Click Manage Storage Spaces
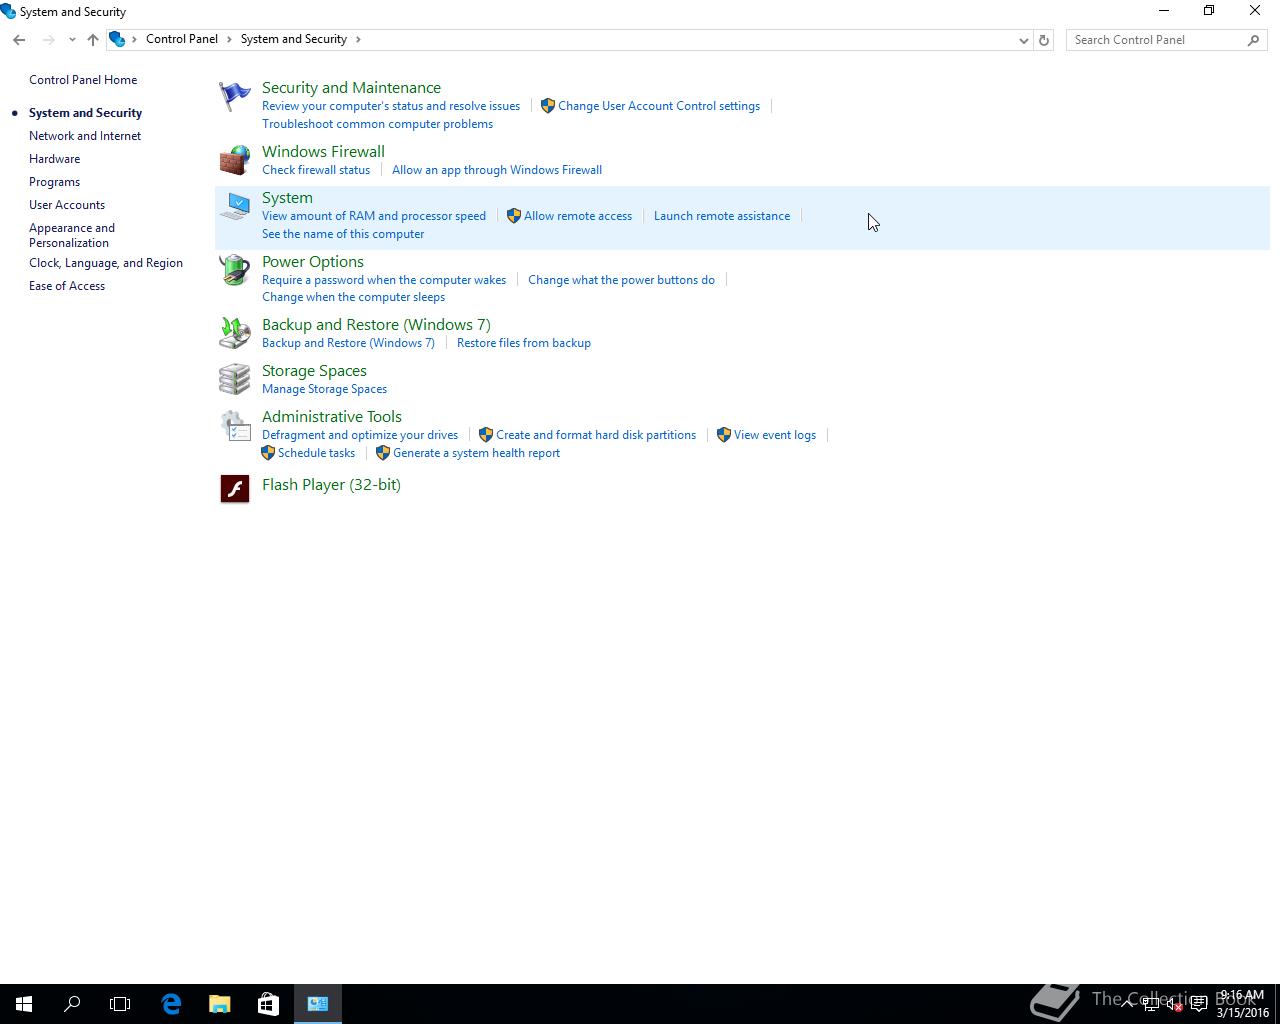This screenshot has width=1280, height=1024. 324,389
